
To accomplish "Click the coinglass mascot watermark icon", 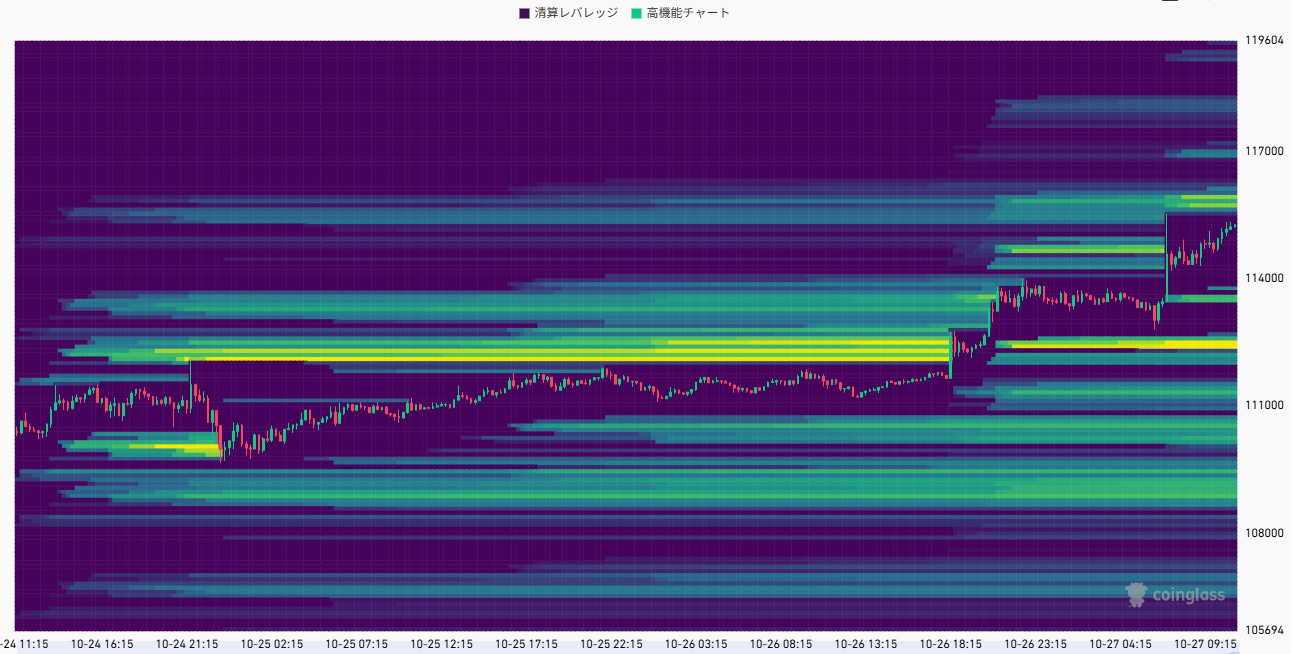I will tap(1136, 595).
